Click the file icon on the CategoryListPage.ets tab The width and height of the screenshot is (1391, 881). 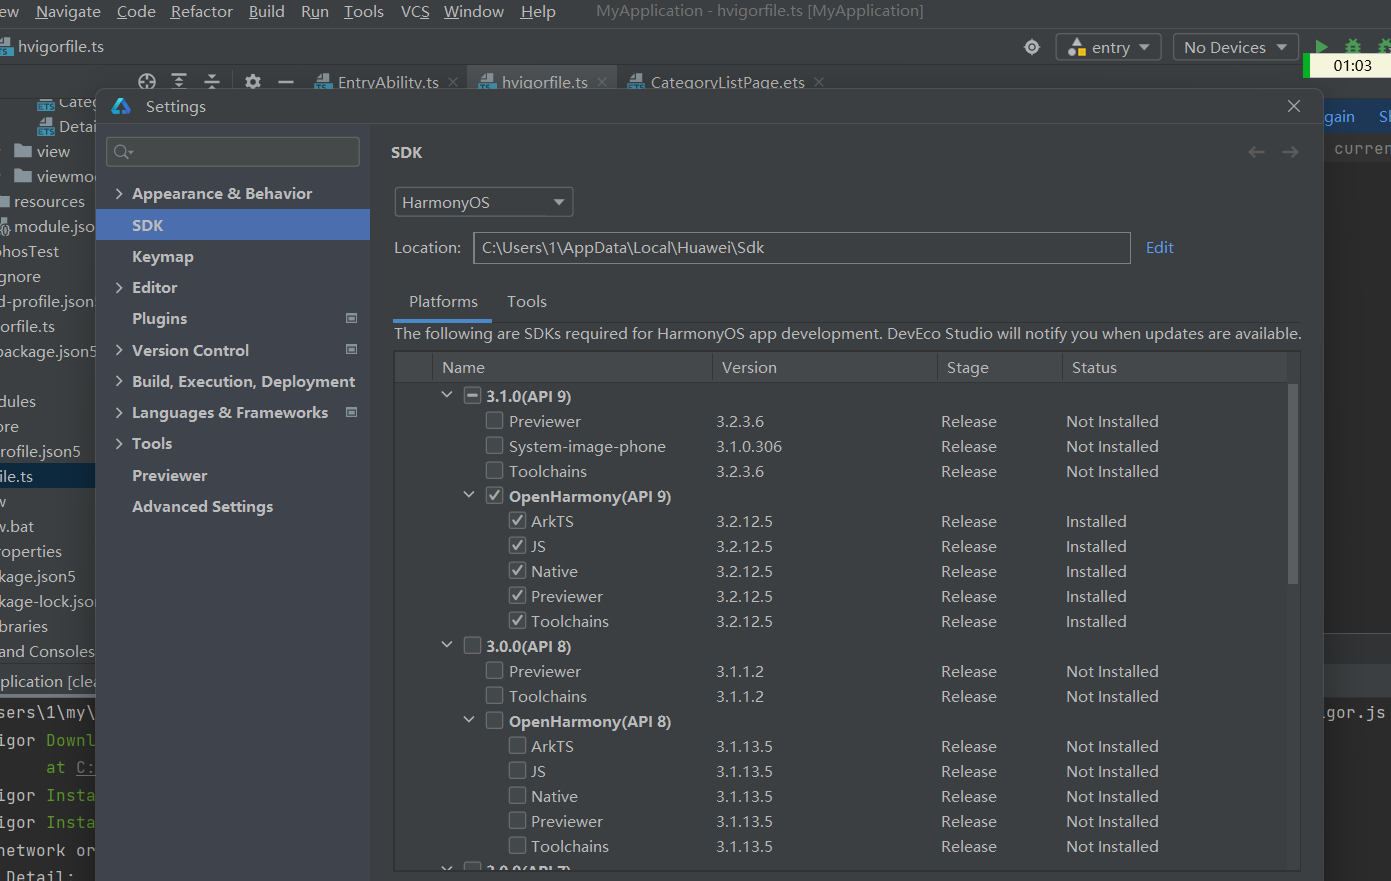[636, 82]
